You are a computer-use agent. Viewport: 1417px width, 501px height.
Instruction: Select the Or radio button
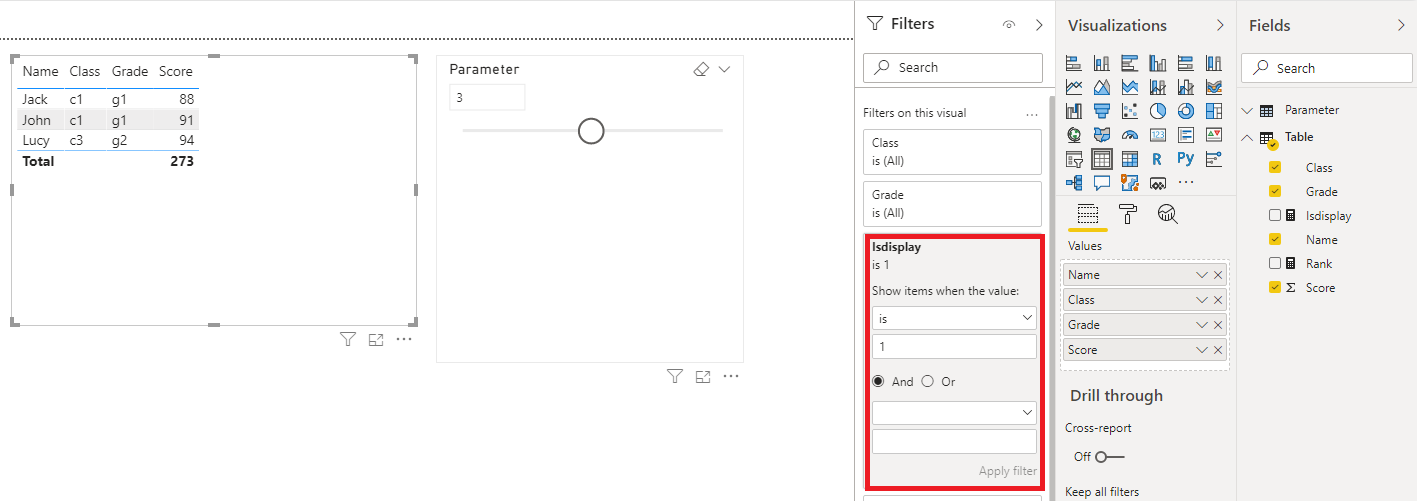click(927, 381)
